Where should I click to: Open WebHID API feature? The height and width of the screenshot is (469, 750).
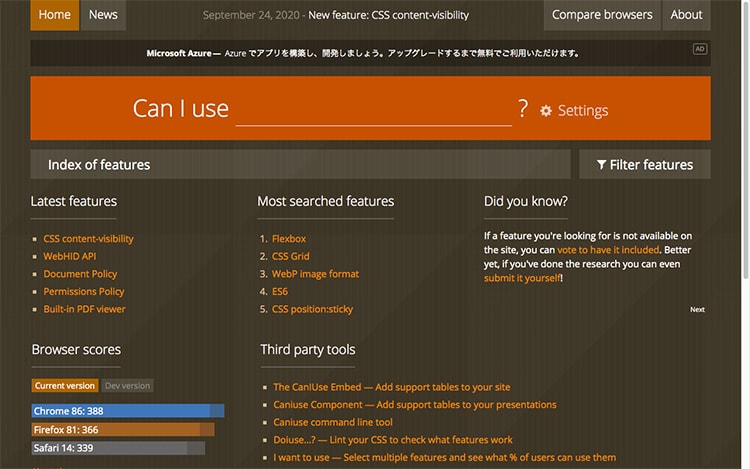tap(70, 256)
